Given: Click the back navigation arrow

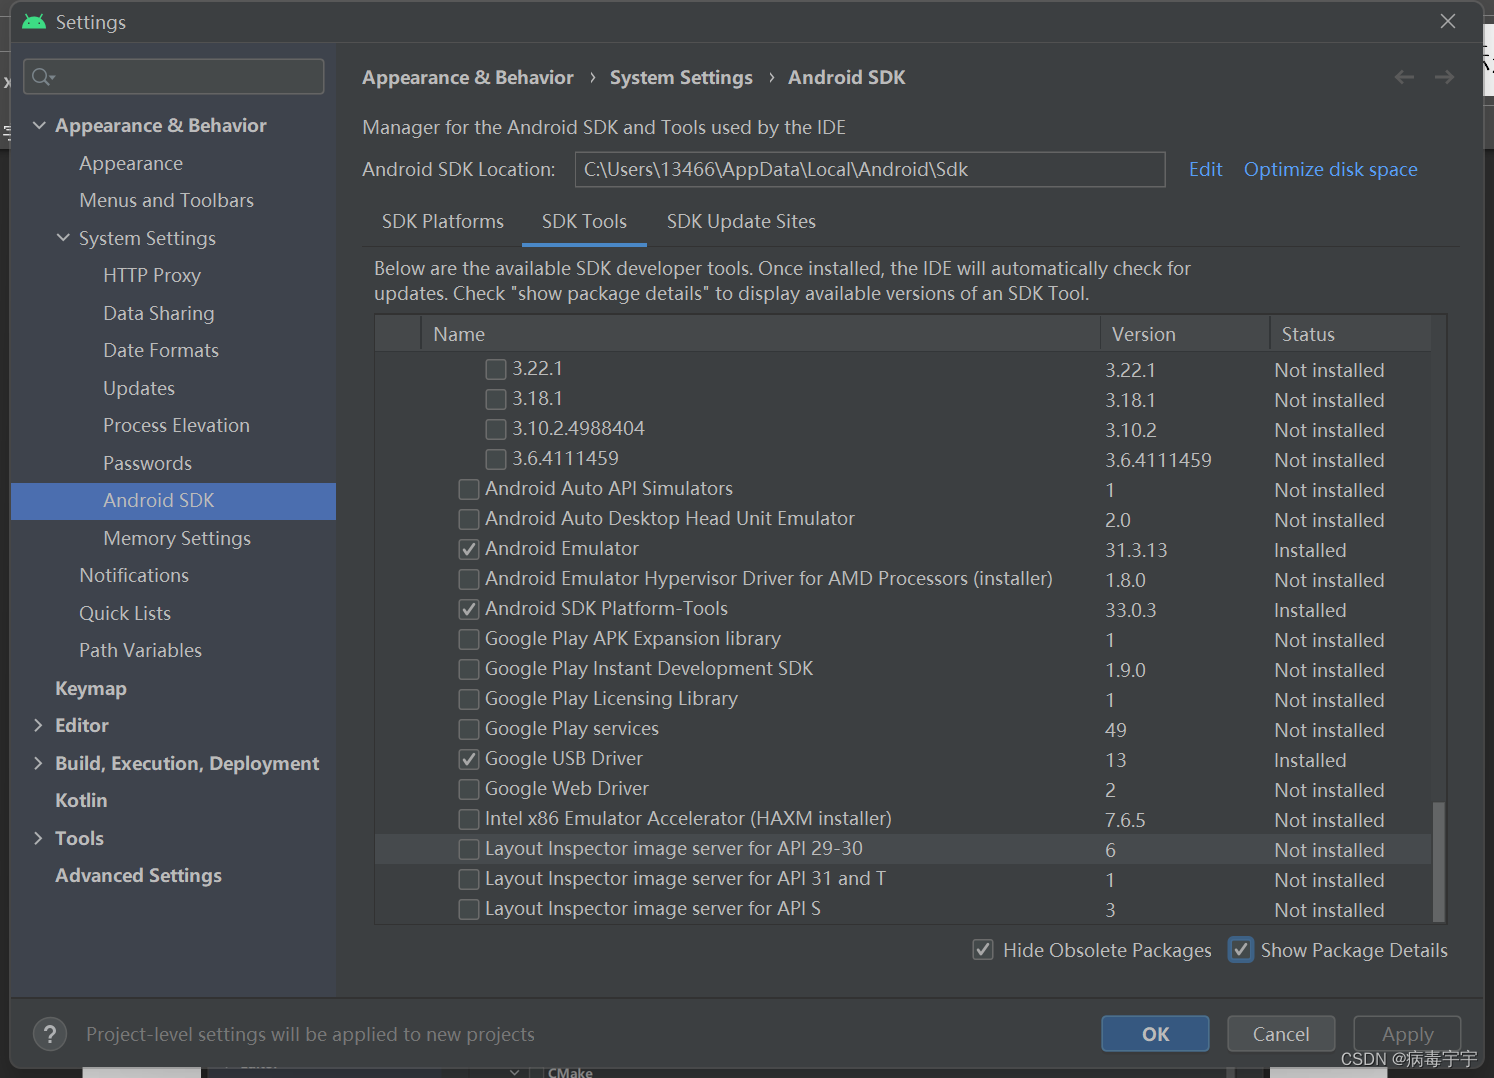Looking at the screenshot, I should point(1404,77).
